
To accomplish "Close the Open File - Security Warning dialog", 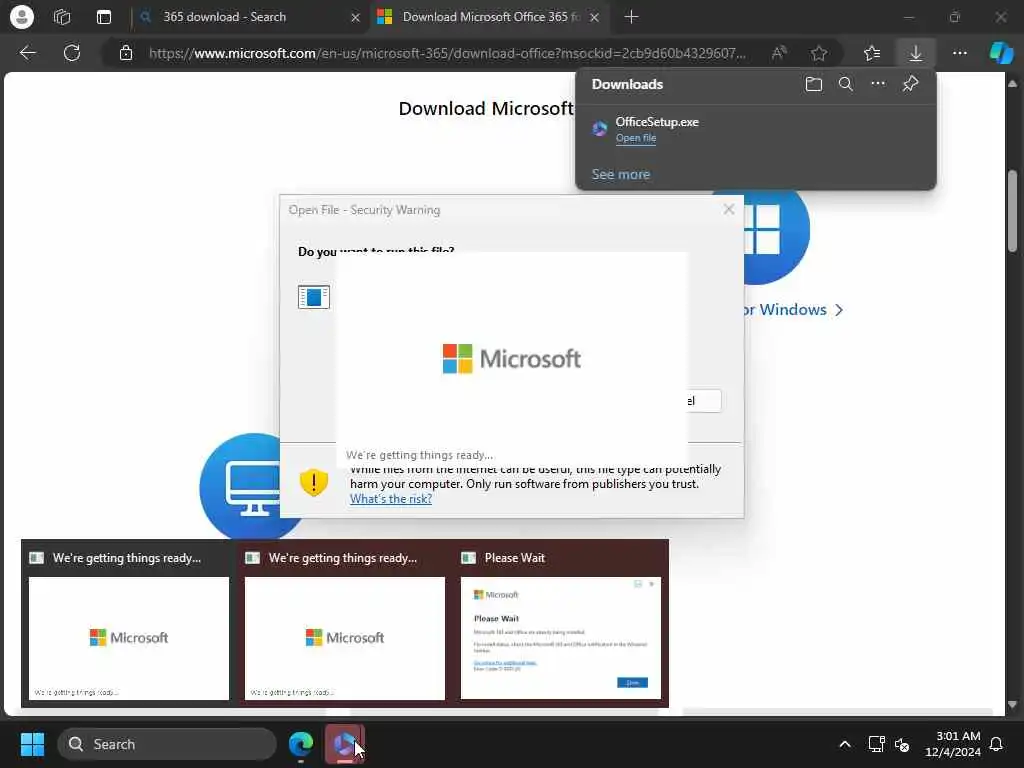I will click(729, 210).
